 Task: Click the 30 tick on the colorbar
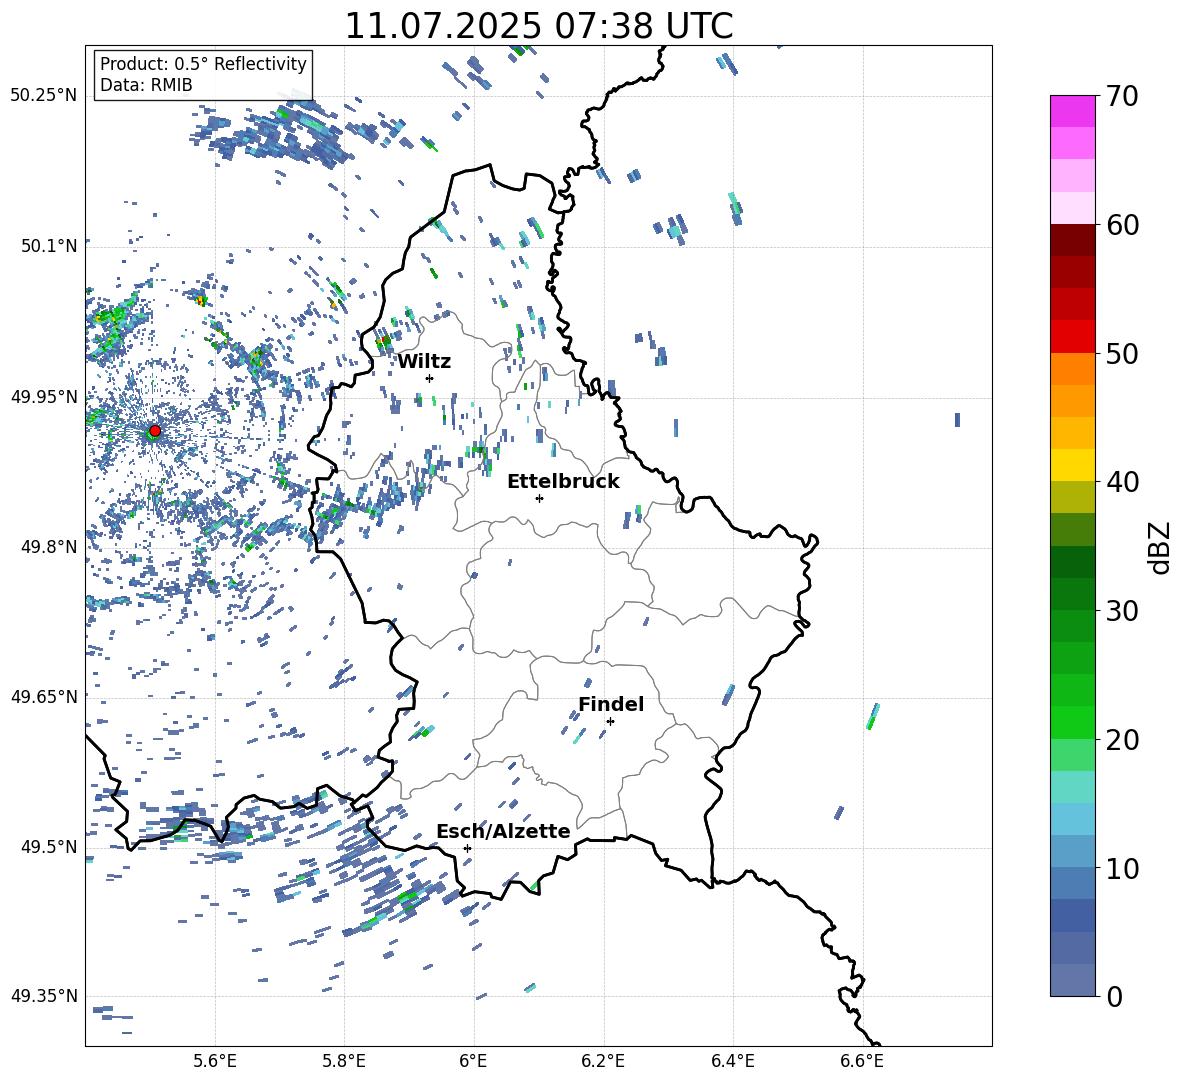pos(1121,610)
